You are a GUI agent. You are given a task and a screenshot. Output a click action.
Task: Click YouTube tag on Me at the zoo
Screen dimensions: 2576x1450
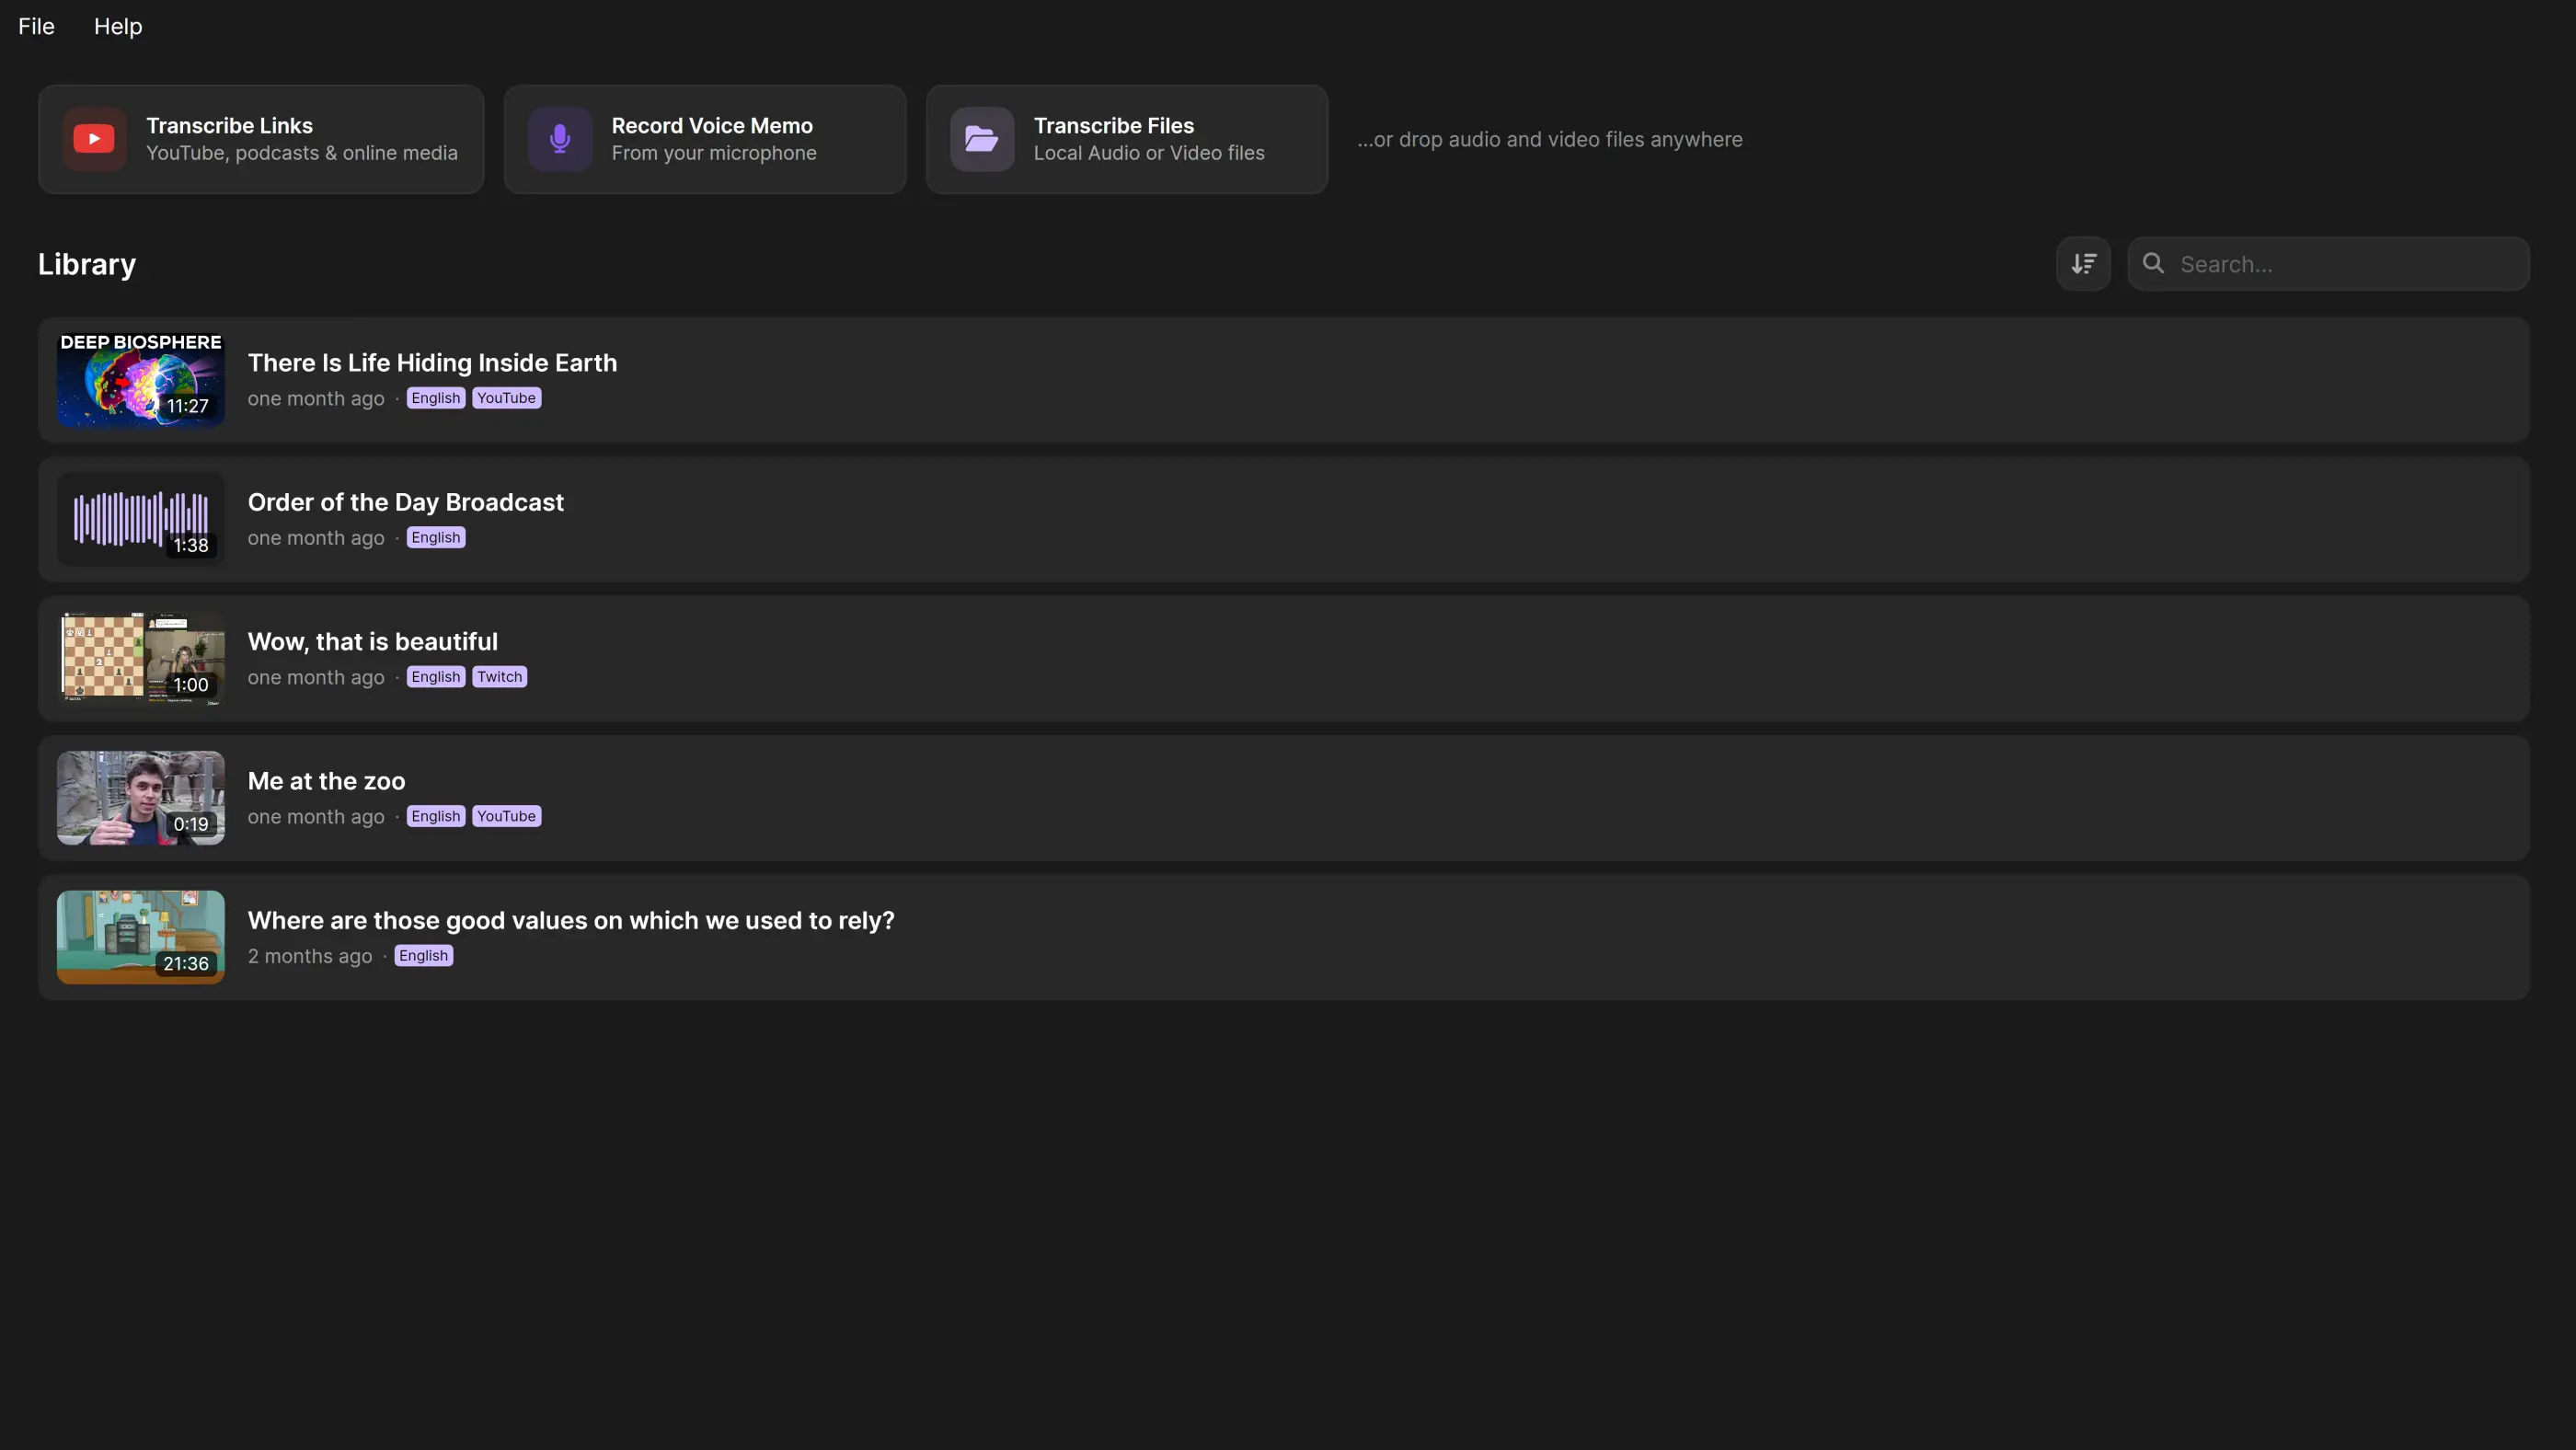coord(506,816)
